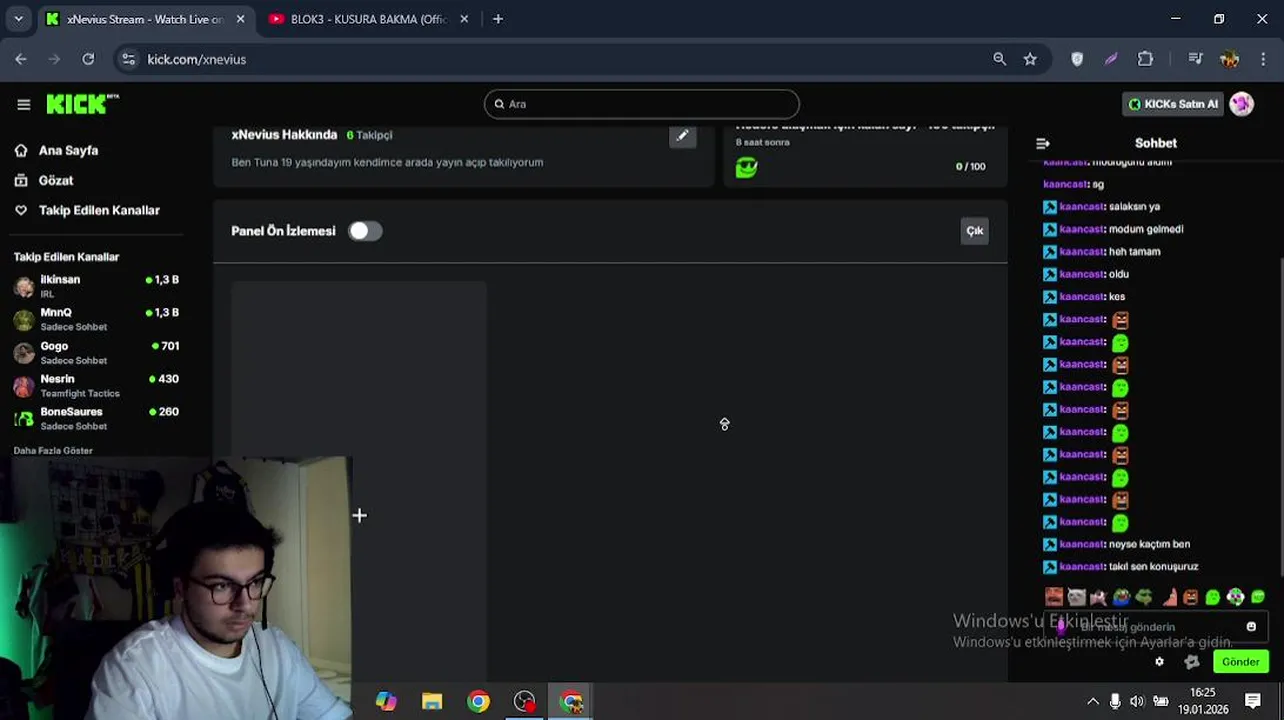Open Takip Edilen Kanallar menu item

99,210
